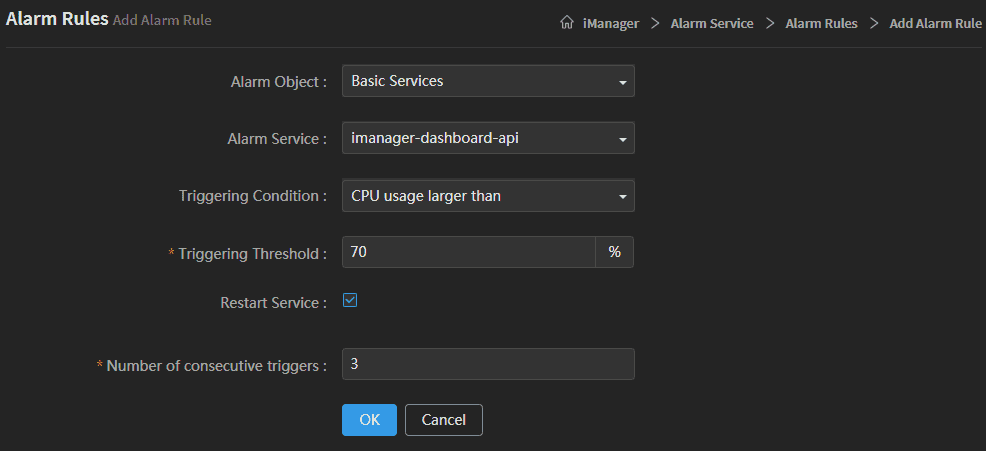Open the iManager breadcrumb link
The width and height of the screenshot is (986, 451).
click(610, 23)
